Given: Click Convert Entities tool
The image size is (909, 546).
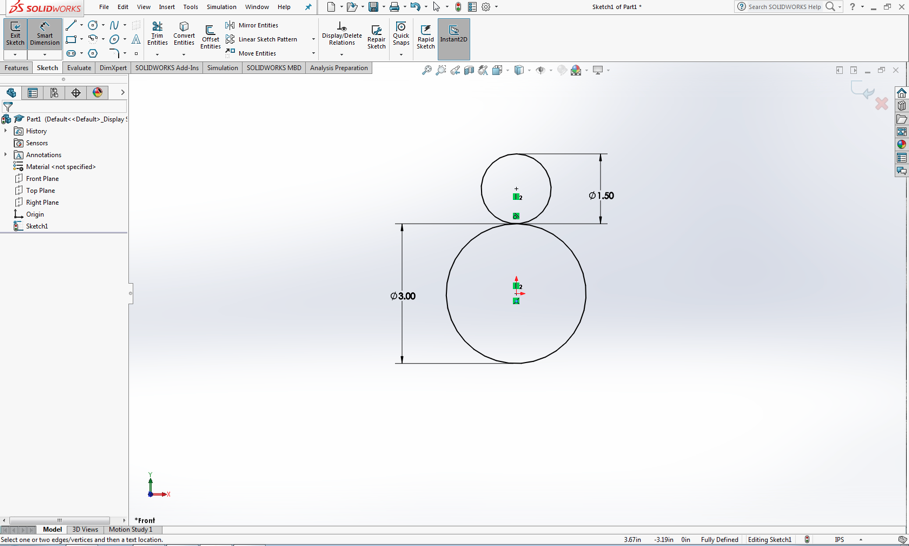Looking at the screenshot, I should click(184, 34).
